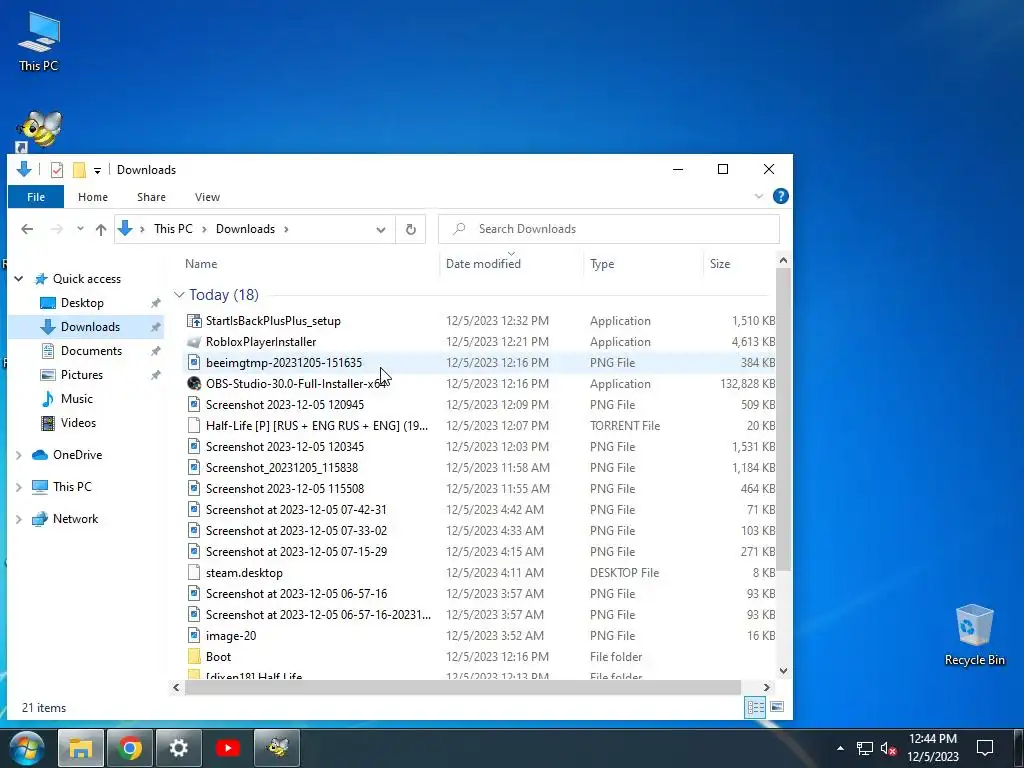Open the Start menu orb

pos(27,748)
